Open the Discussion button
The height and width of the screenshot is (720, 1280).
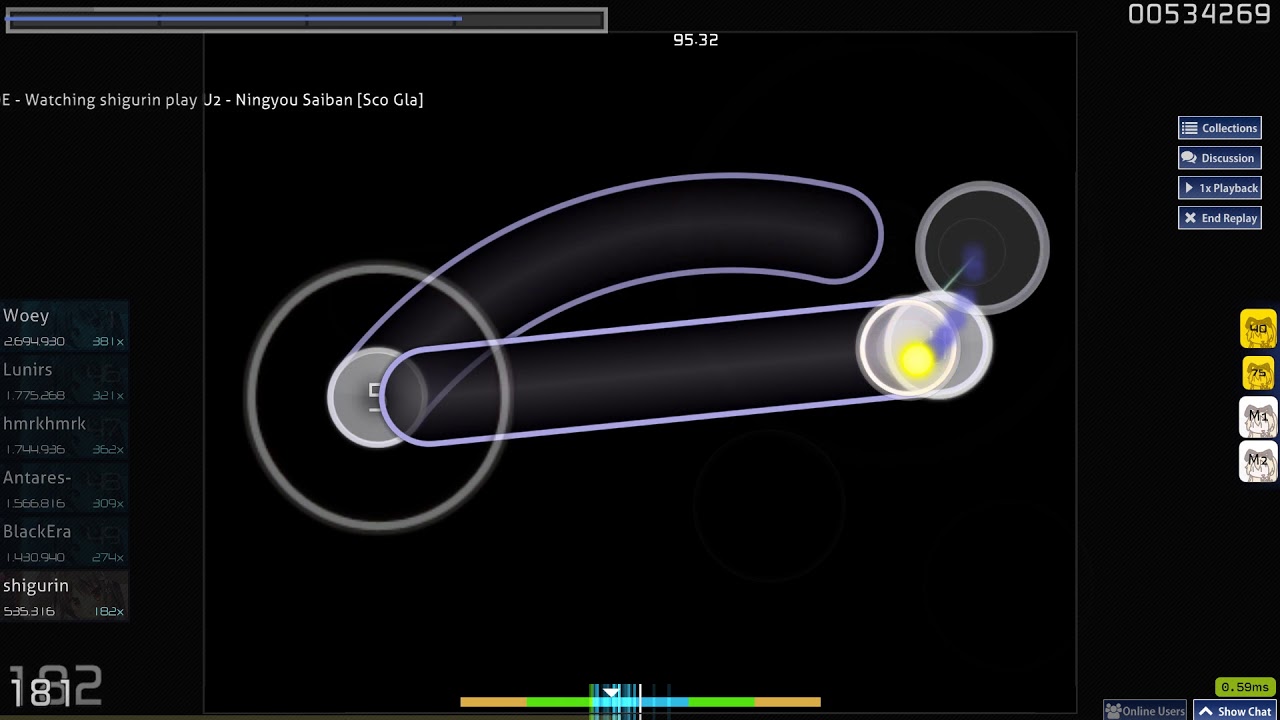(x=1219, y=158)
